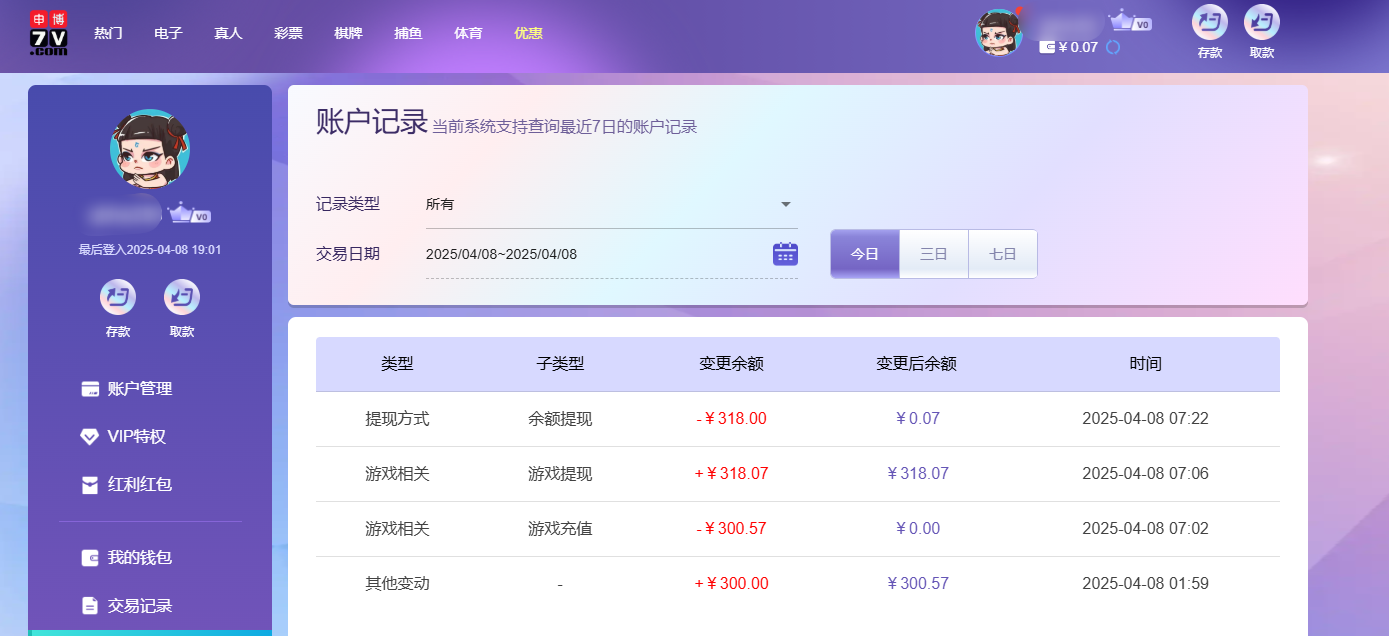Click the user avatar in the header
Viewport: 1389px width, 636px height.
coord(998,32)
